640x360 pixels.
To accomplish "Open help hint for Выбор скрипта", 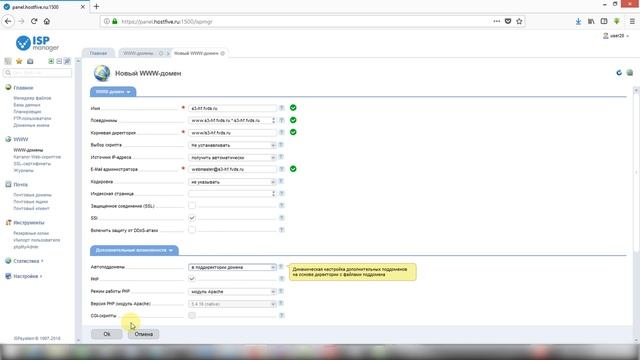I will pos(281,144).
